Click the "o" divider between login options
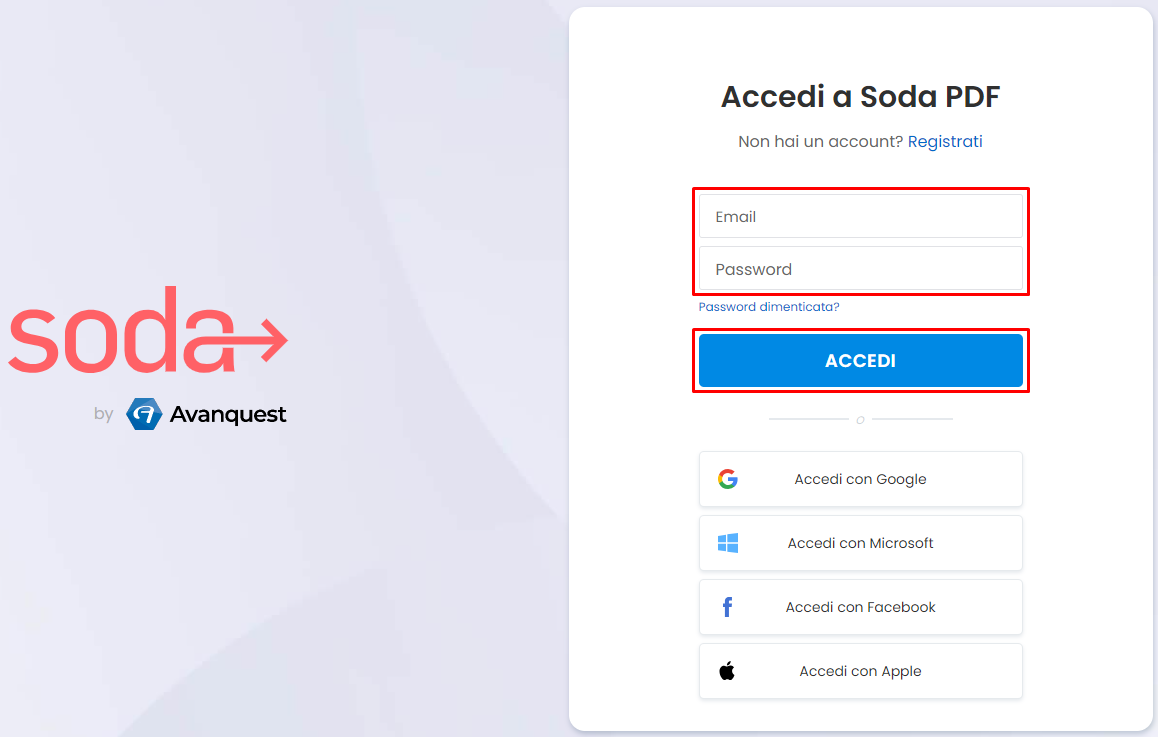 tap(860, 420)
